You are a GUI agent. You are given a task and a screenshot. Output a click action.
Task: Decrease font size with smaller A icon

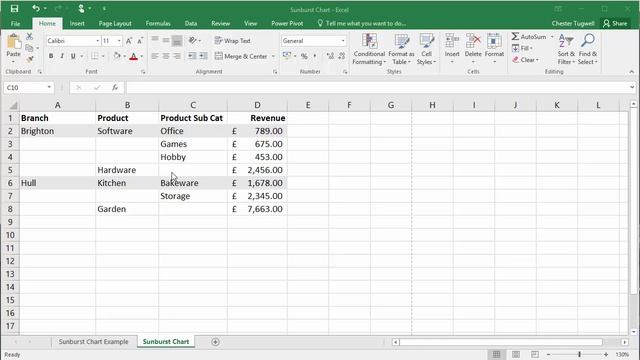coord(140,41)
